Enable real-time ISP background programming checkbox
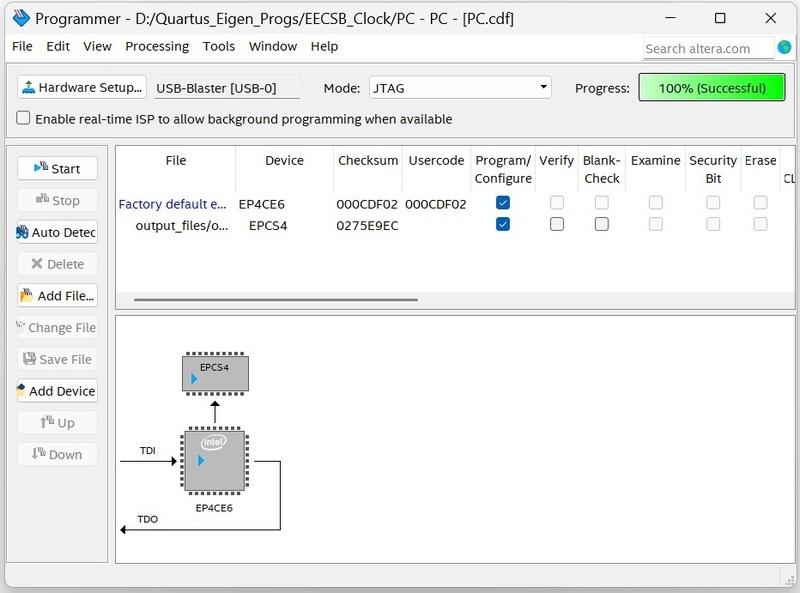Viewport: 800px width, 593px height. click(23, 118)
